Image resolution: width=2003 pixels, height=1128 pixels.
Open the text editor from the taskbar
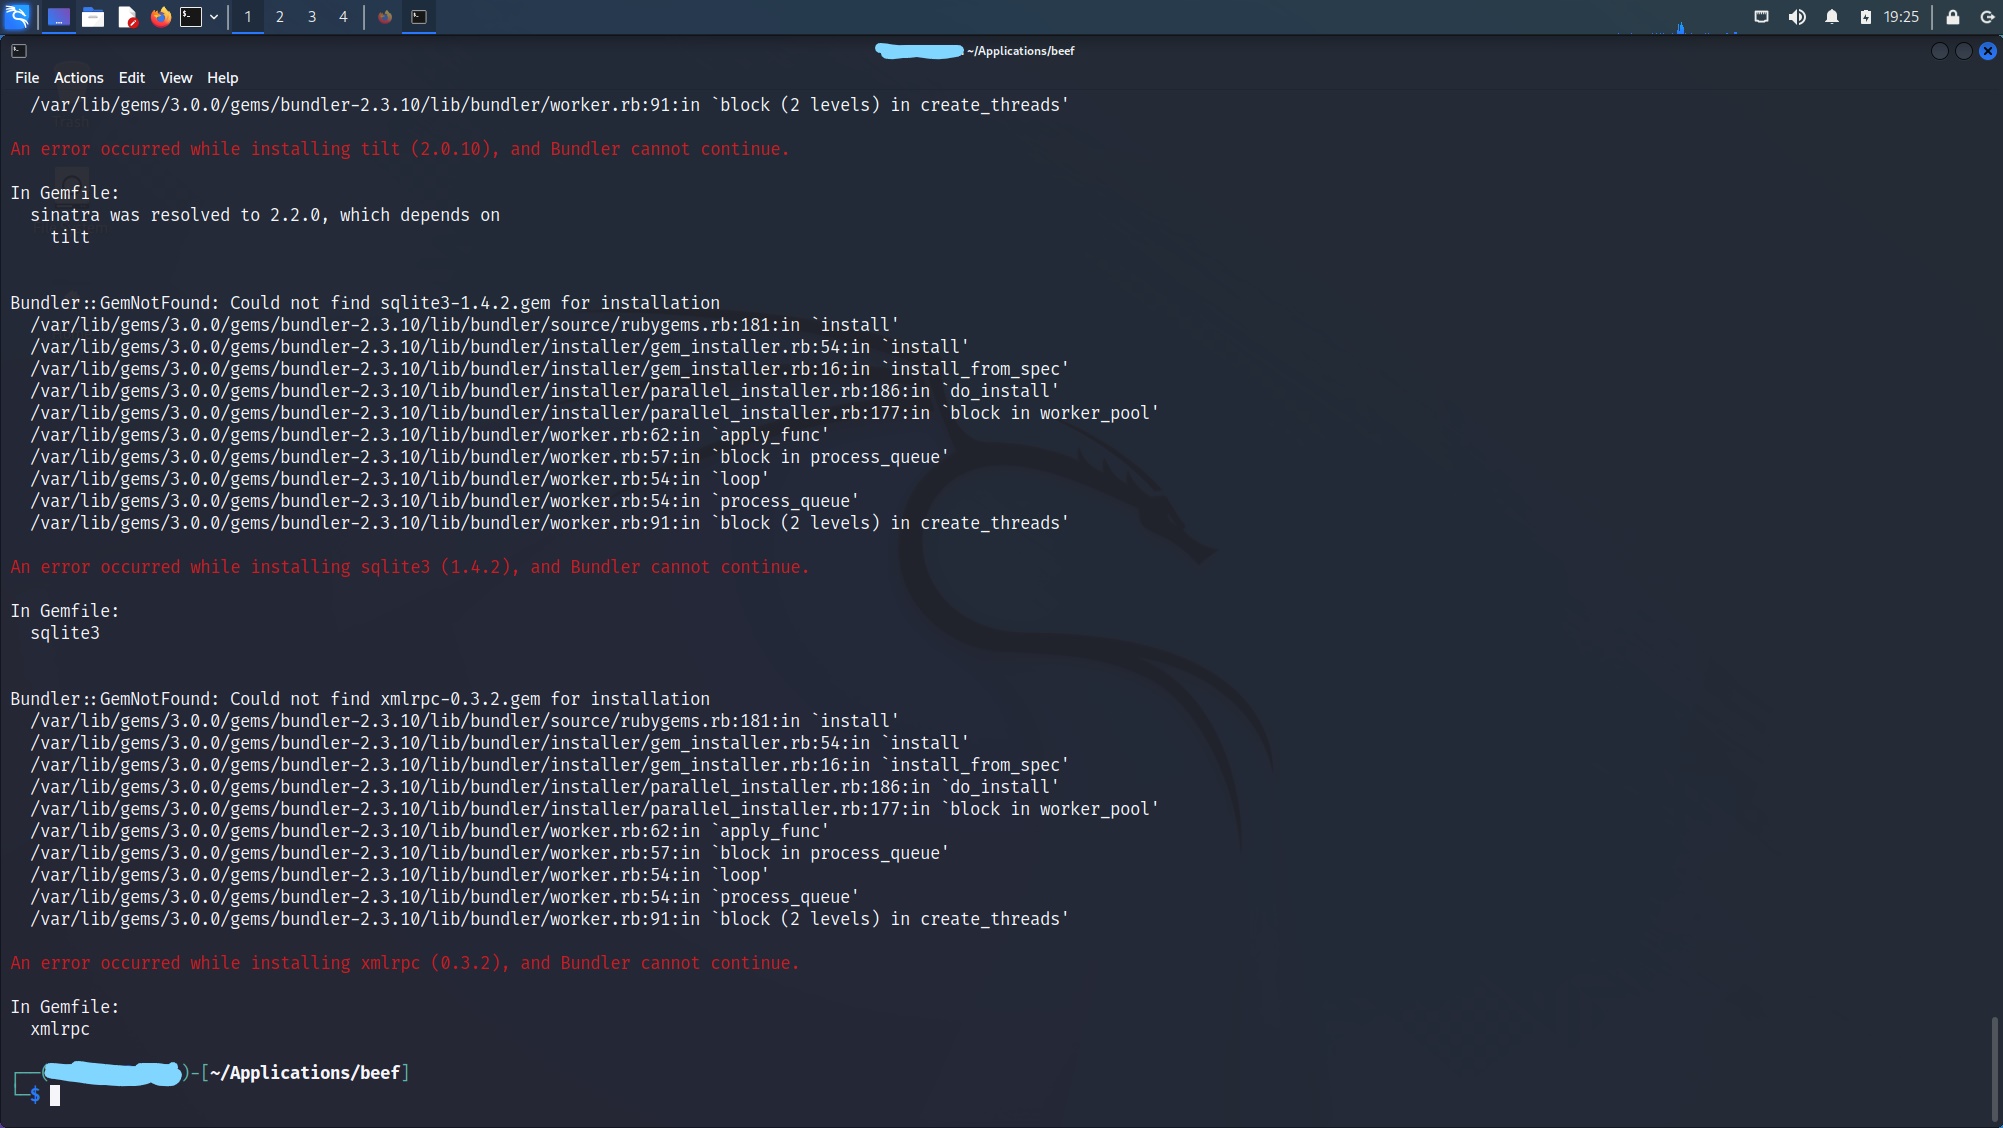tap(127, 17)
